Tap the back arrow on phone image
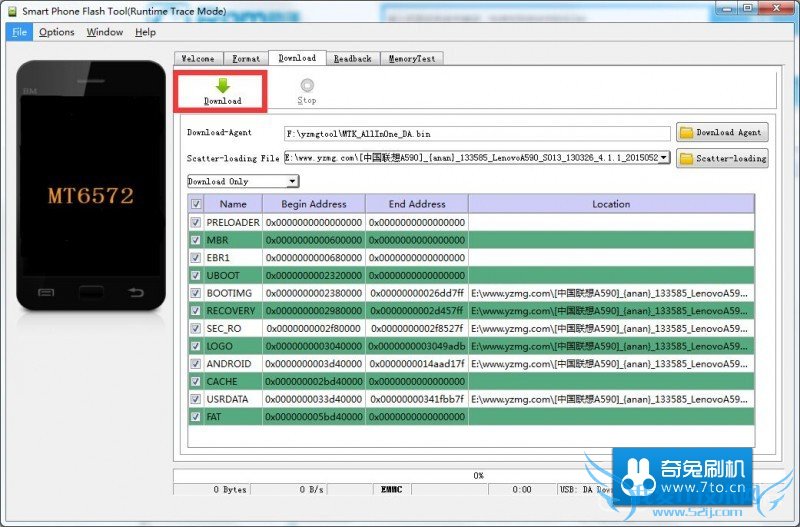The height and width of the screenshot is (527, 800). pyautogui.click(x=135, y=292)
